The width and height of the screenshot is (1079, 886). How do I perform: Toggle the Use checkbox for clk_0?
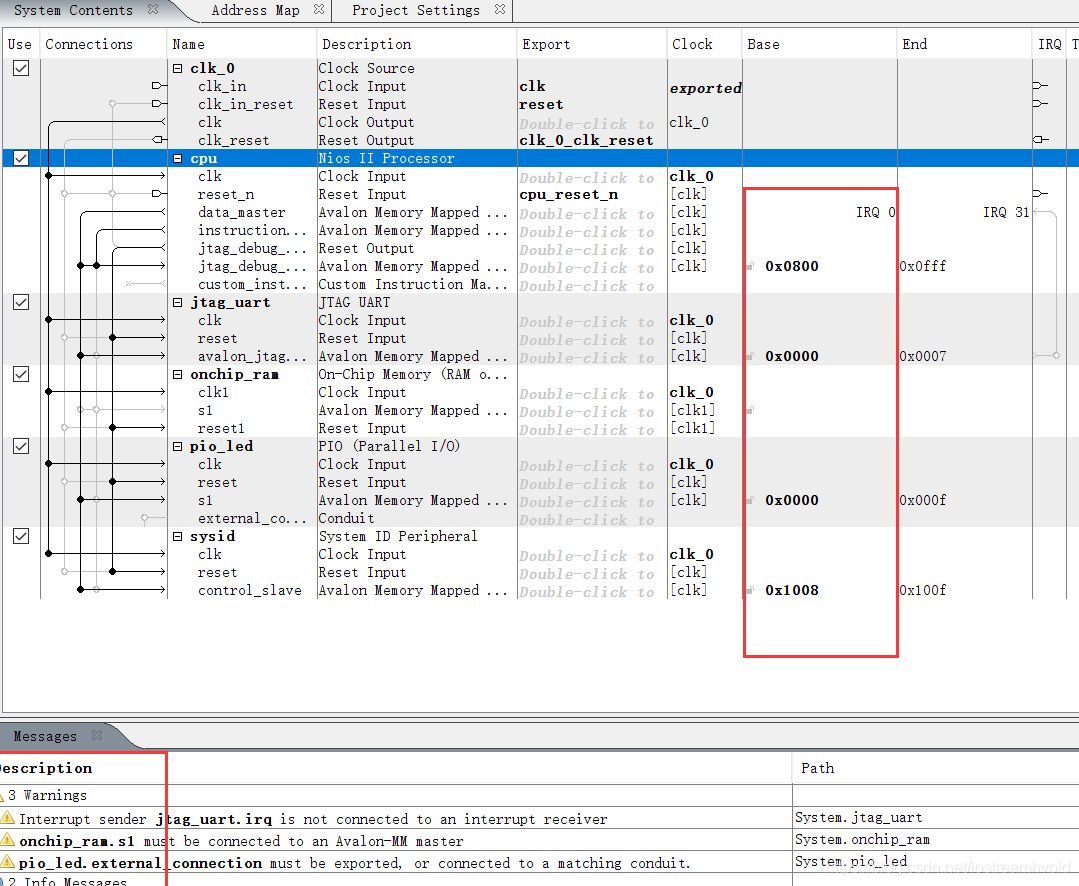21,68
